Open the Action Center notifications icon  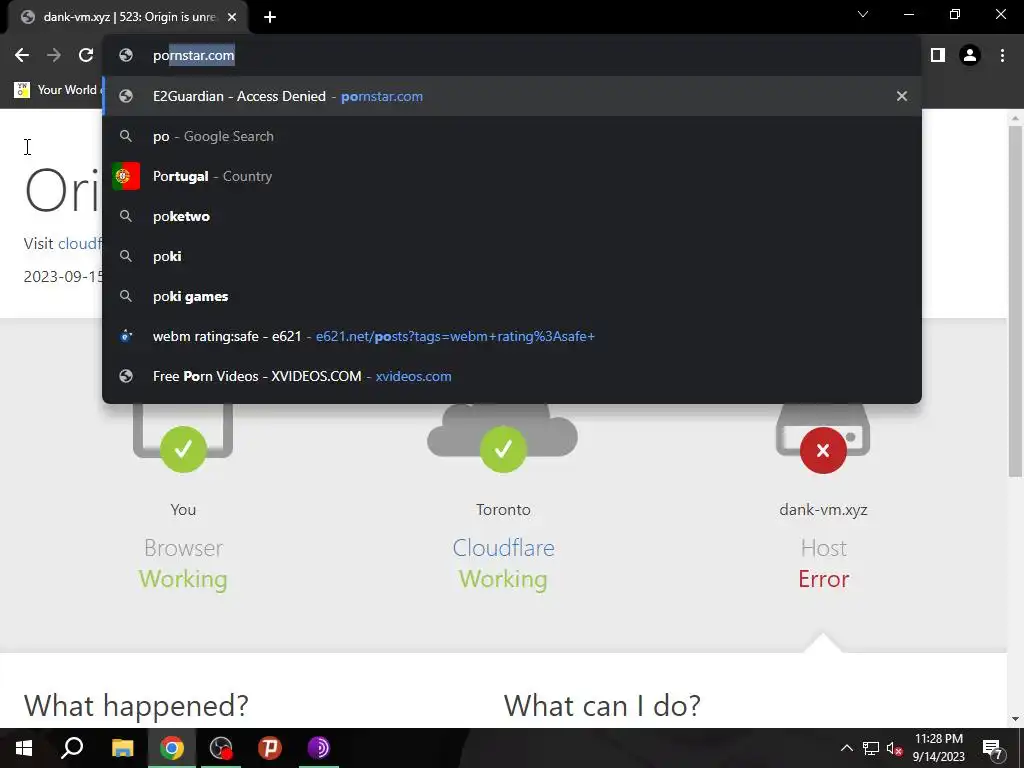[991, 748]
